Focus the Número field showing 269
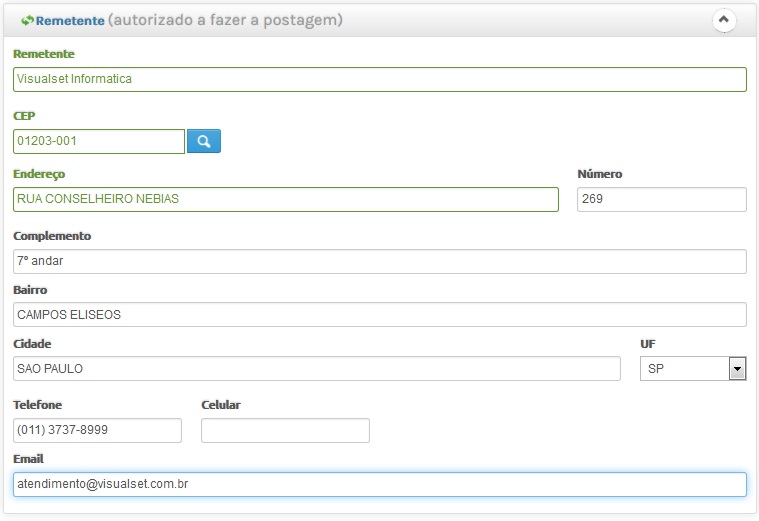The height and width of the screenshot is (521, 759). click(662, 199)
